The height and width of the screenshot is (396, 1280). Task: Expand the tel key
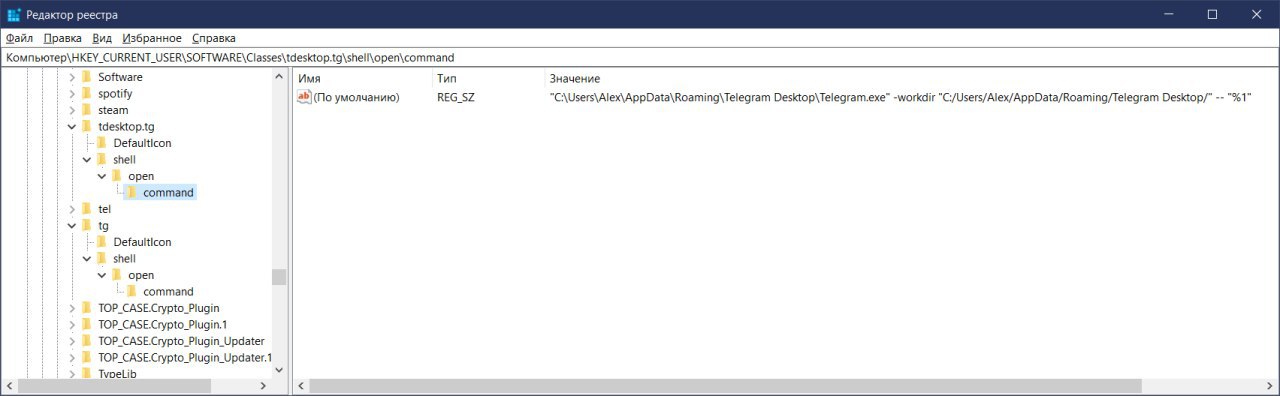click(71, 209)
